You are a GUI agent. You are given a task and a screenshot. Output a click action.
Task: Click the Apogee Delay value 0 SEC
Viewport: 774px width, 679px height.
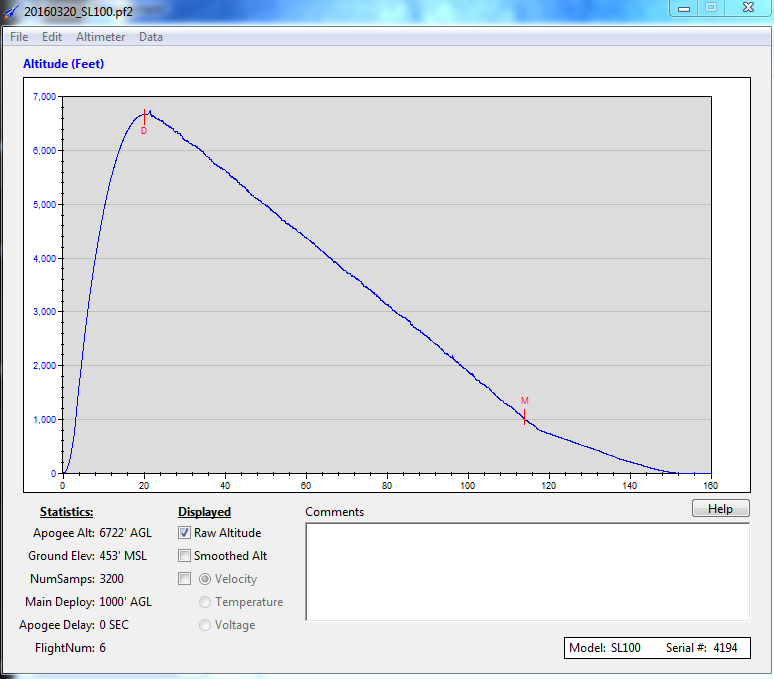(114, 625)
